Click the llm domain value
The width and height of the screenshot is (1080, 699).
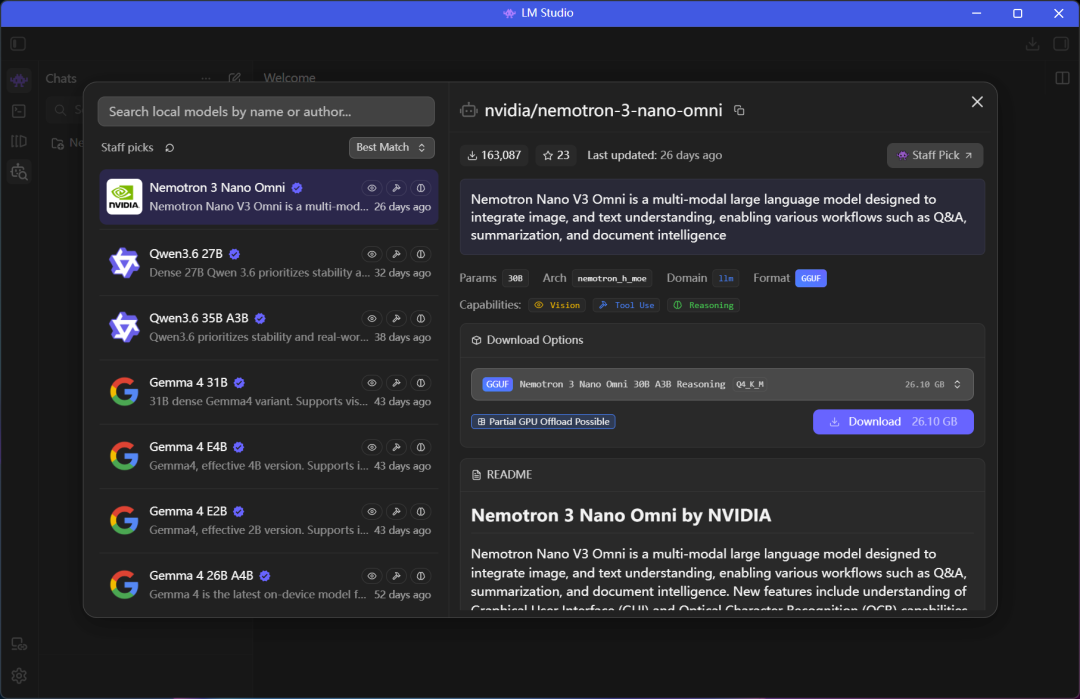coord(726,278)
